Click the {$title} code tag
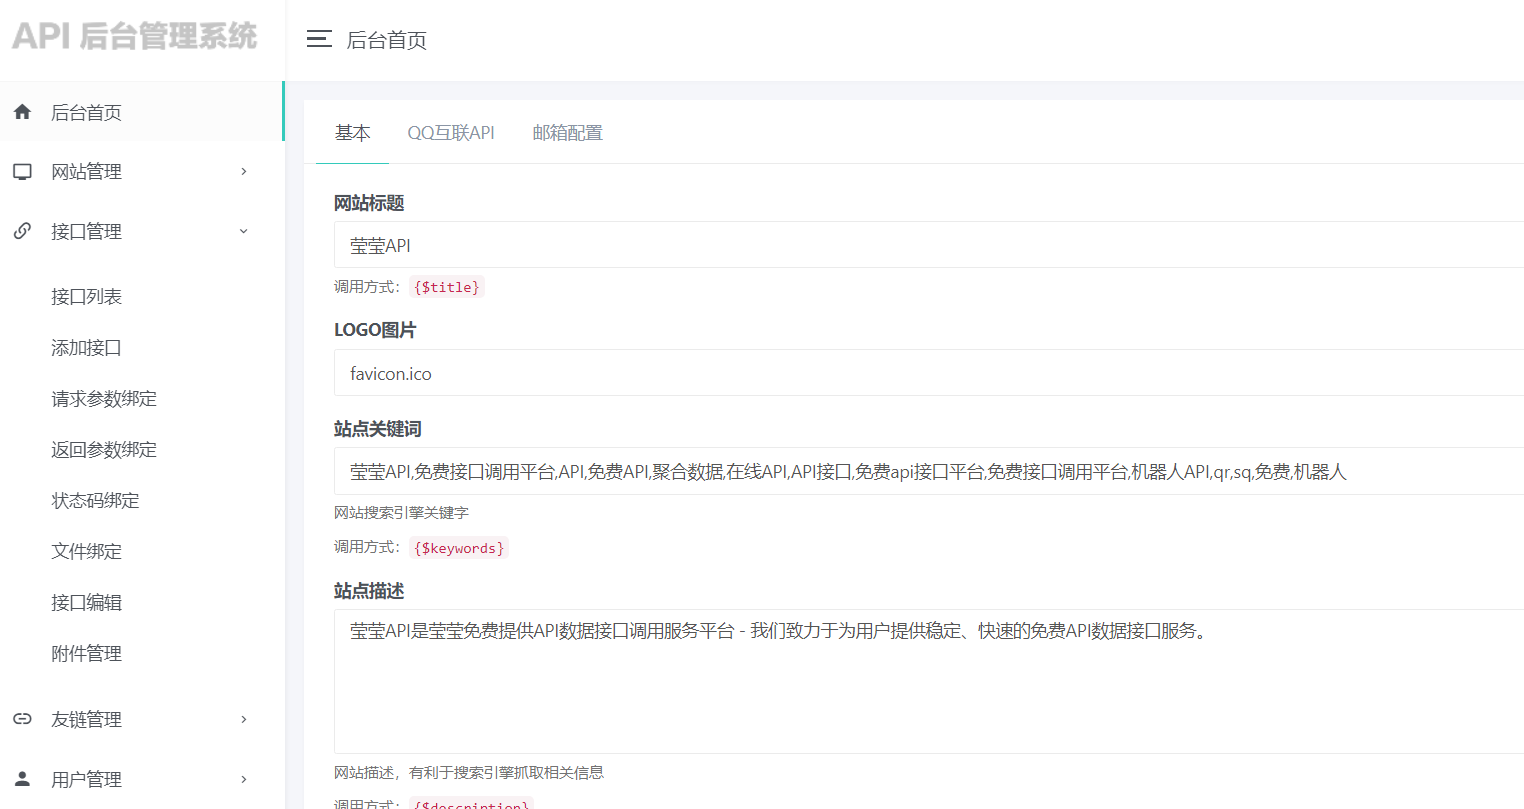Viewport: 1524px width, 809px height. [x=447, y=287]
